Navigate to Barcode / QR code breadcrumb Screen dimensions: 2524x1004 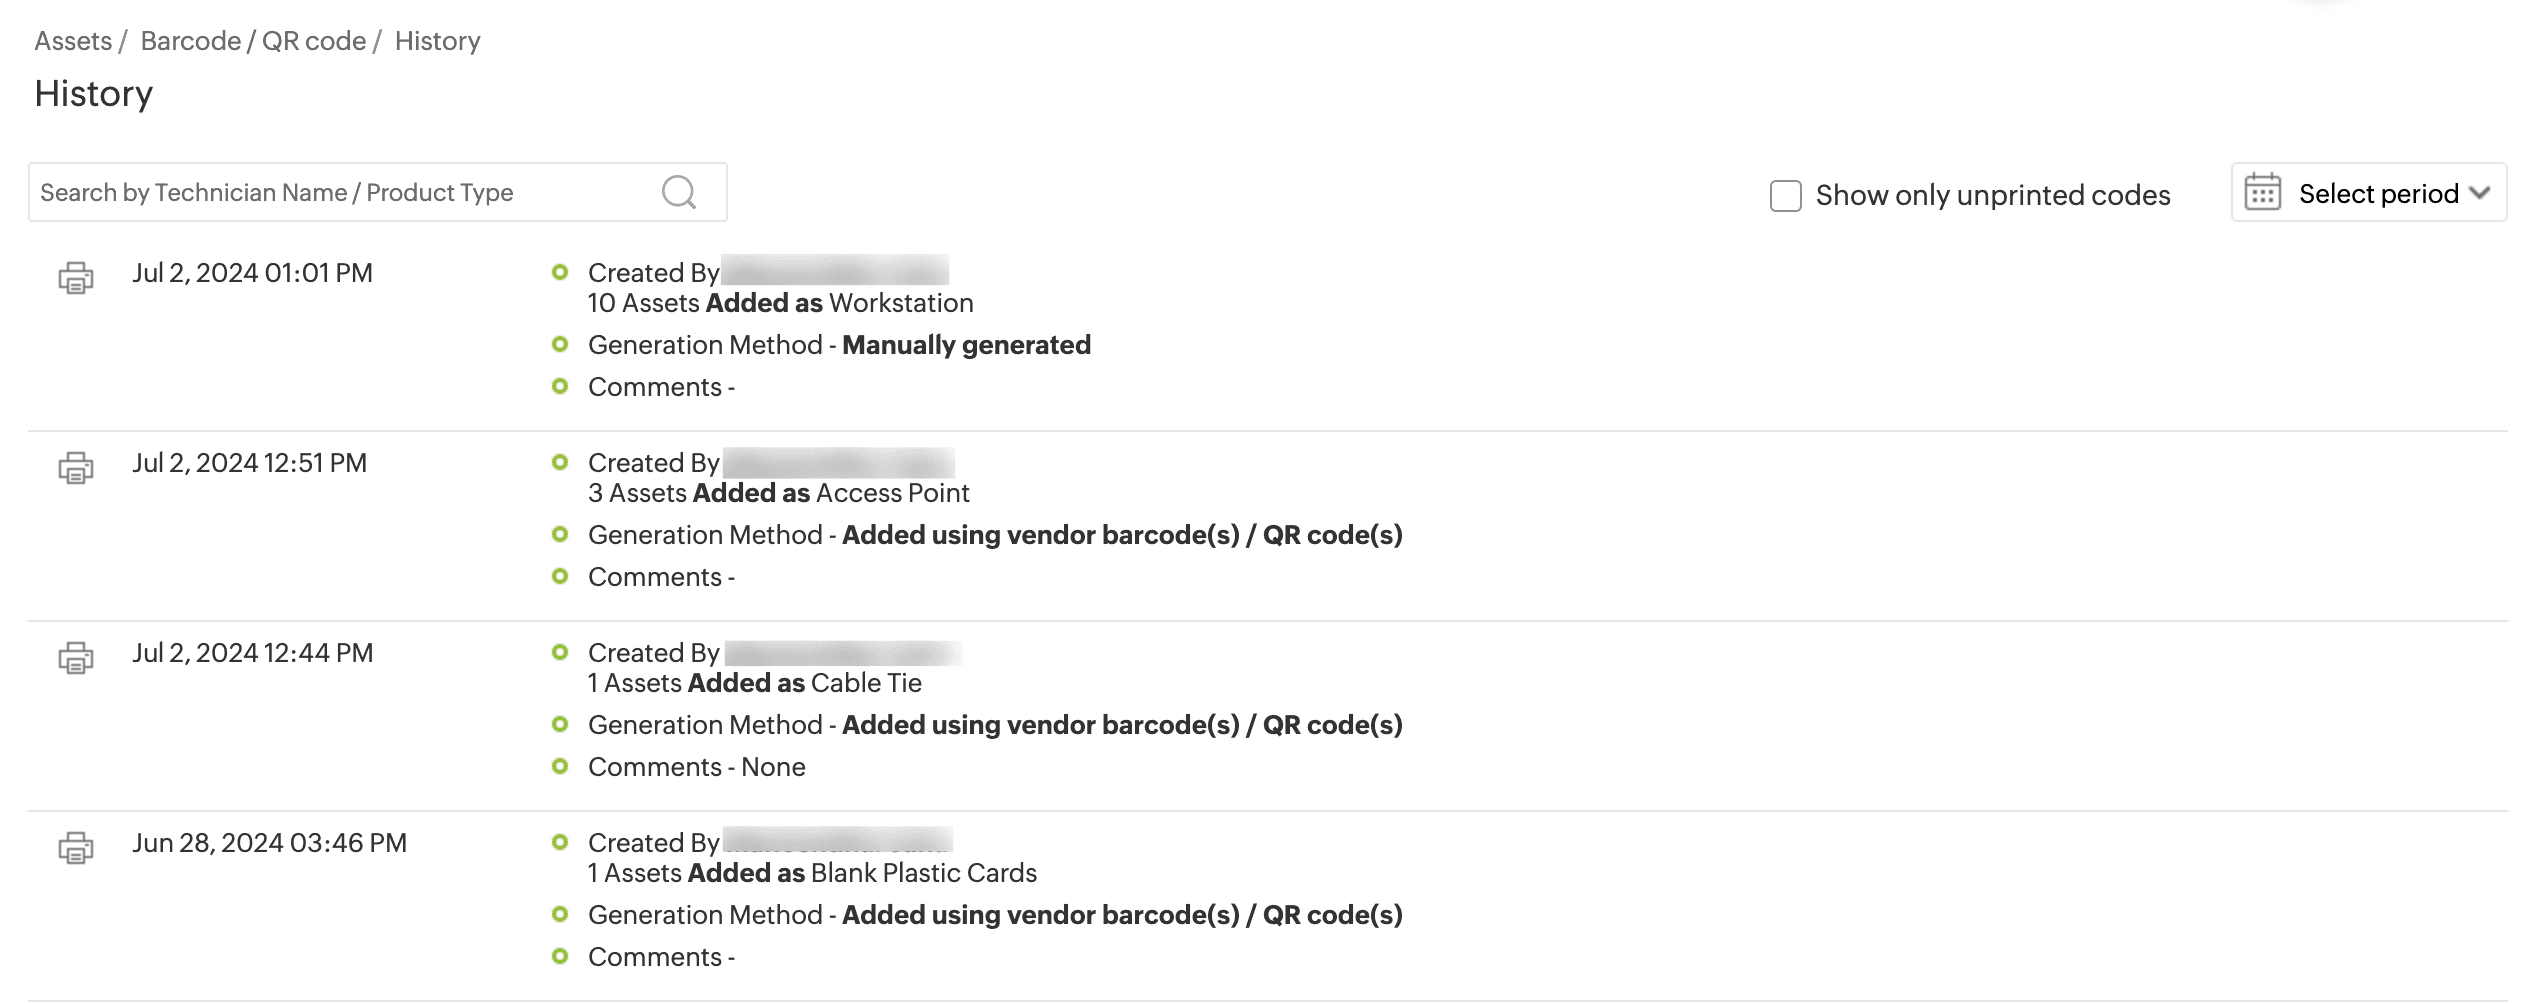point(253,41)
